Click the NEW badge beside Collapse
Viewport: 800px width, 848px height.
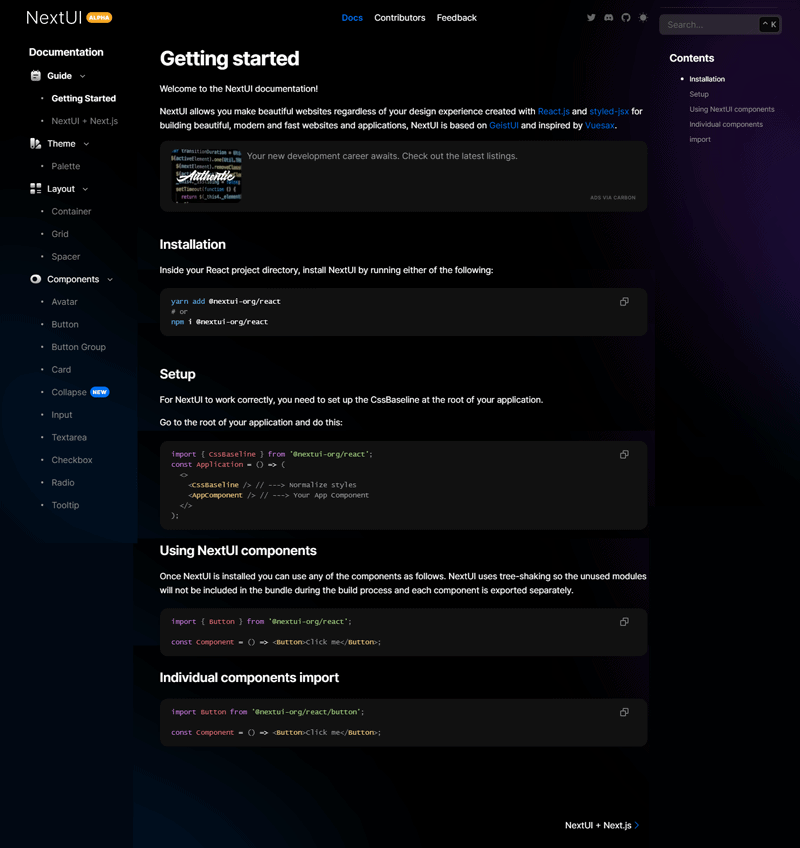(x=100, y=392)
